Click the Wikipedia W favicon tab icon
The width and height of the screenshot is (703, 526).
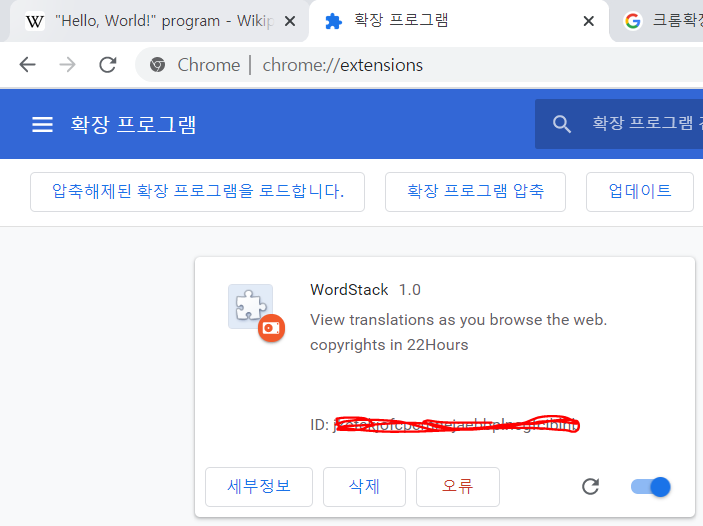pos(35,21)
